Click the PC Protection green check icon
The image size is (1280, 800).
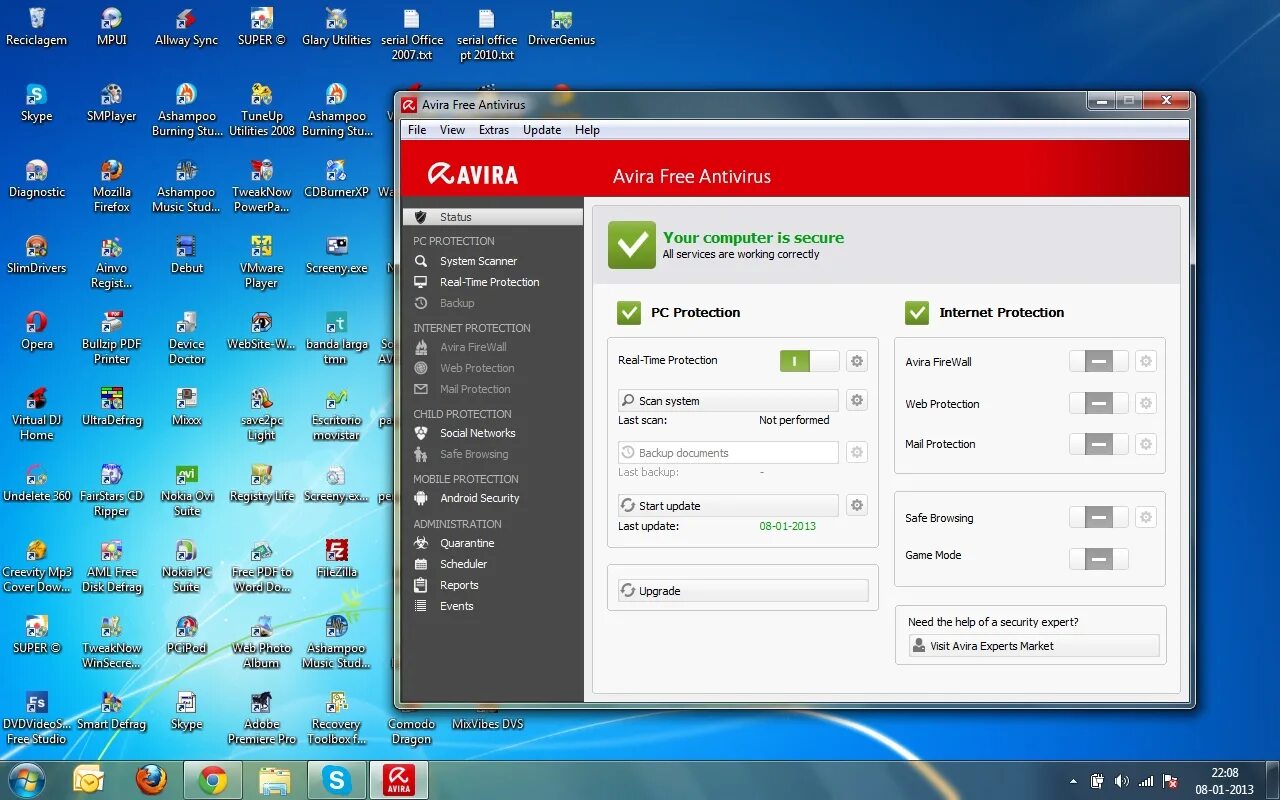(x=629, y=313)
